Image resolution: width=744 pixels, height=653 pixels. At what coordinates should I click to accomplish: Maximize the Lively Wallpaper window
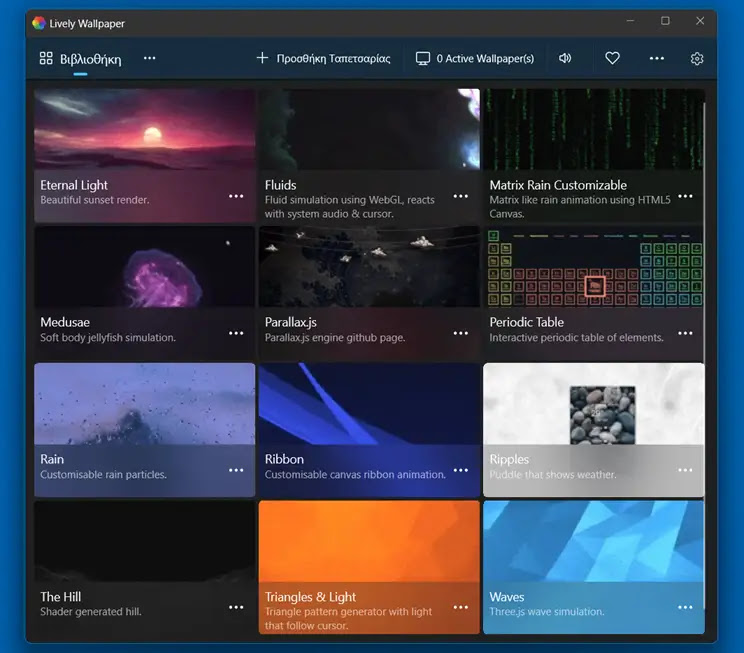(x=665, y=21)
